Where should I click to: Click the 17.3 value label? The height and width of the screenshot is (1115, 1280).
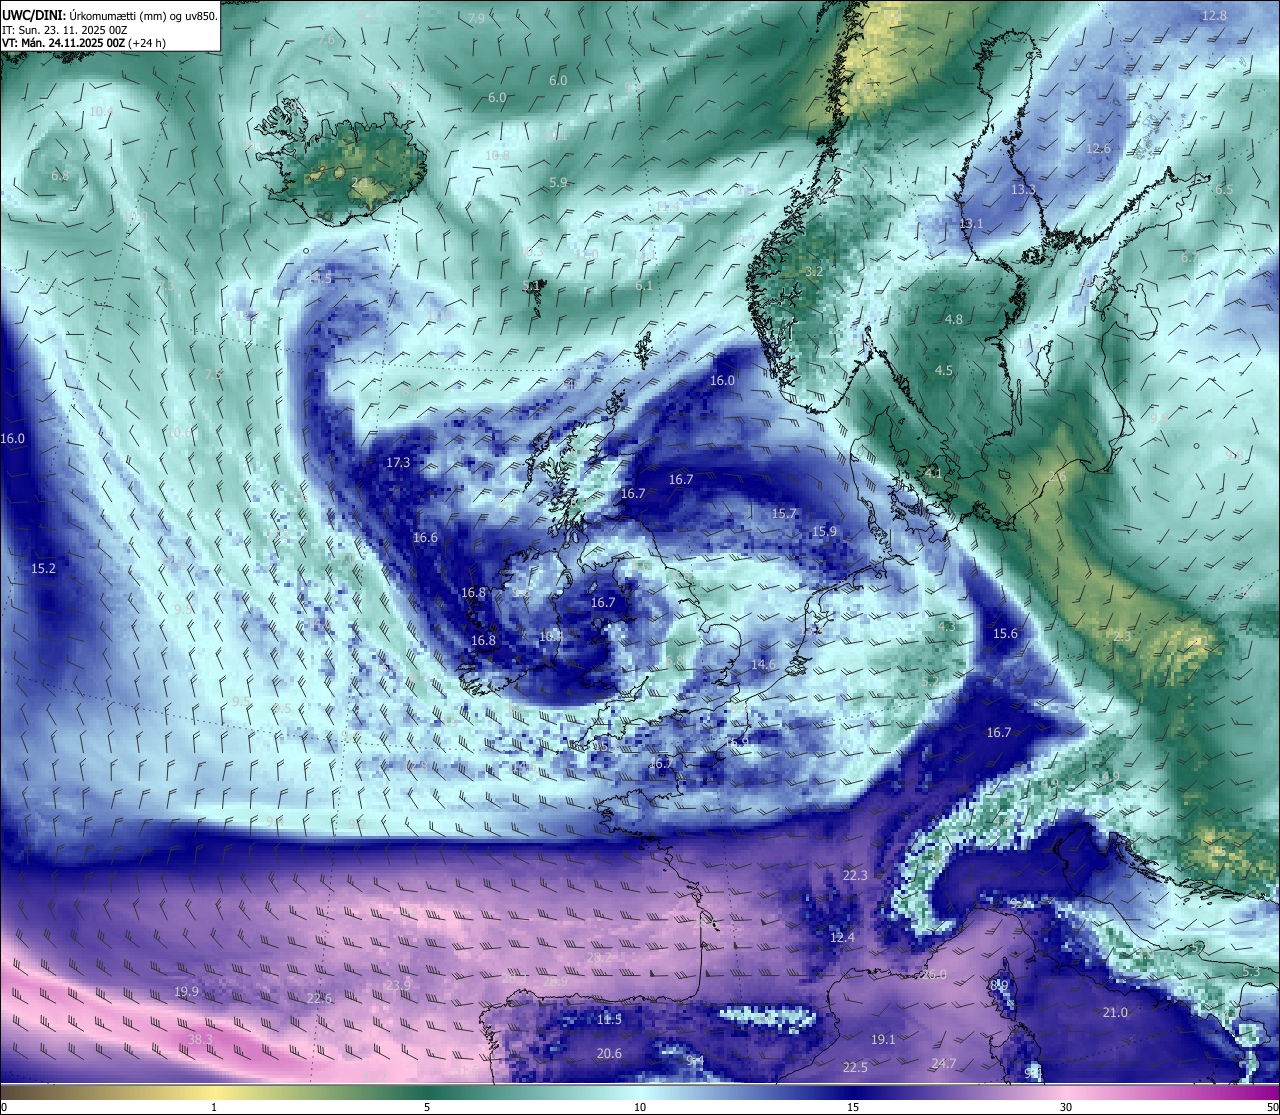398,462
